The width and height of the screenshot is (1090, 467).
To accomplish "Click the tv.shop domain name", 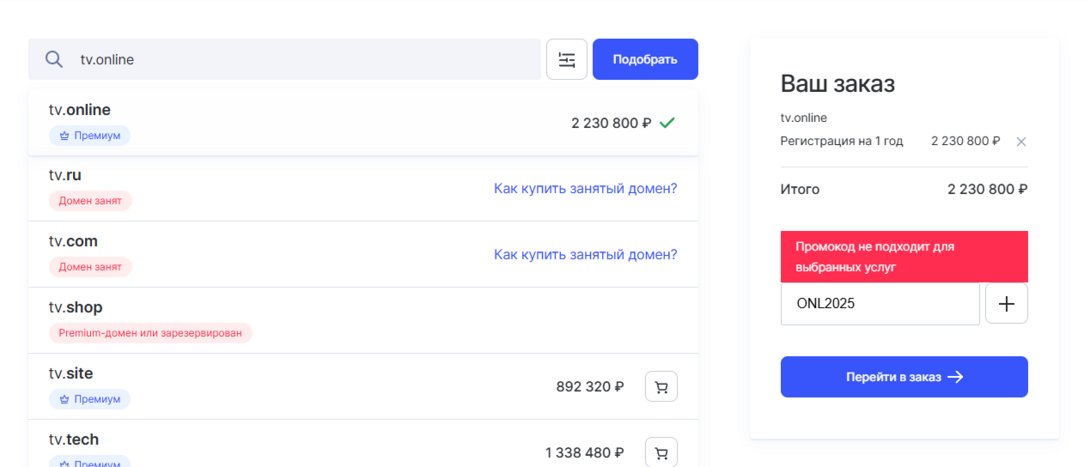I will click(76, 307).
